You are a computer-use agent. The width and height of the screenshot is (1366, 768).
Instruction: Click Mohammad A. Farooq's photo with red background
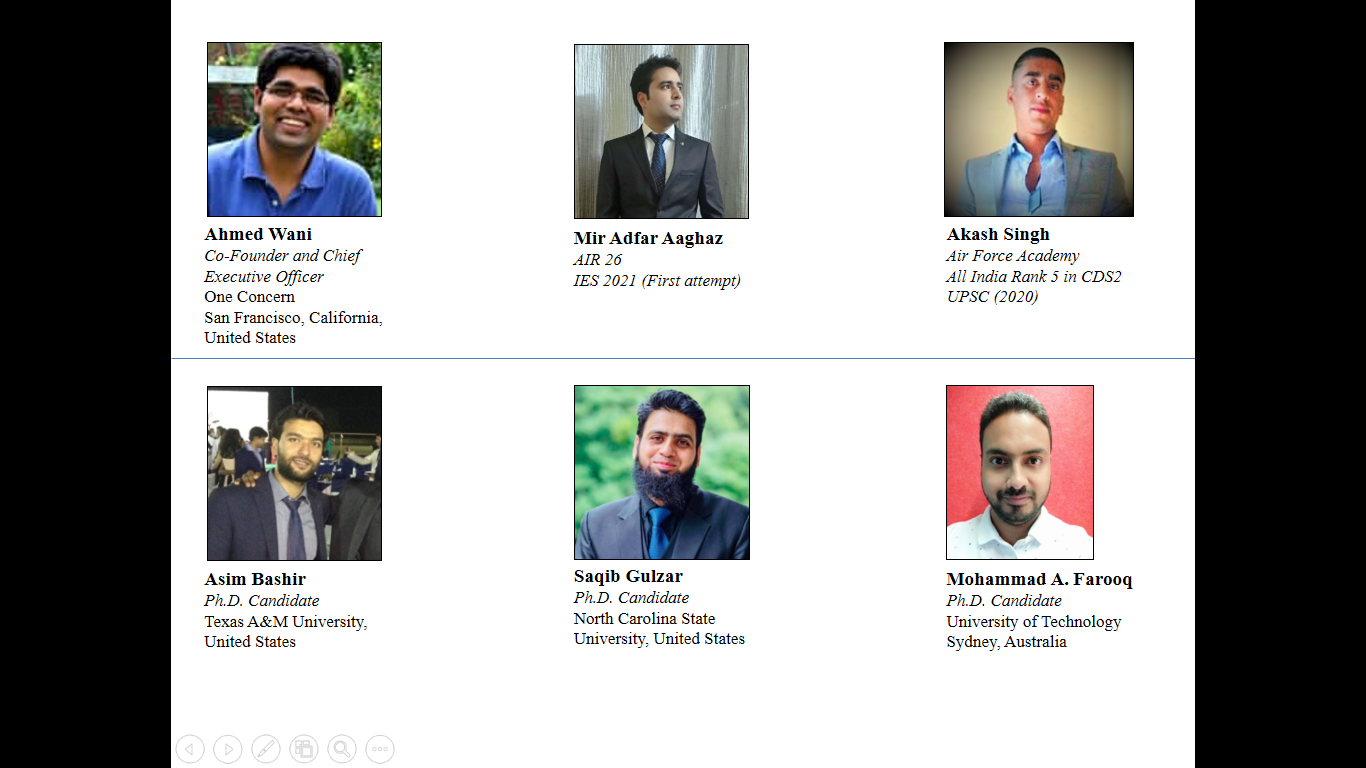point(1020,472)
